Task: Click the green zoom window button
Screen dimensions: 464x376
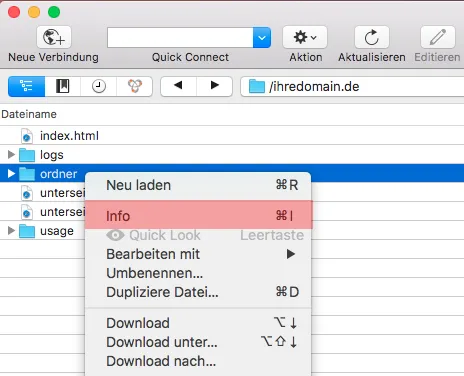Action: click(54, 12)
